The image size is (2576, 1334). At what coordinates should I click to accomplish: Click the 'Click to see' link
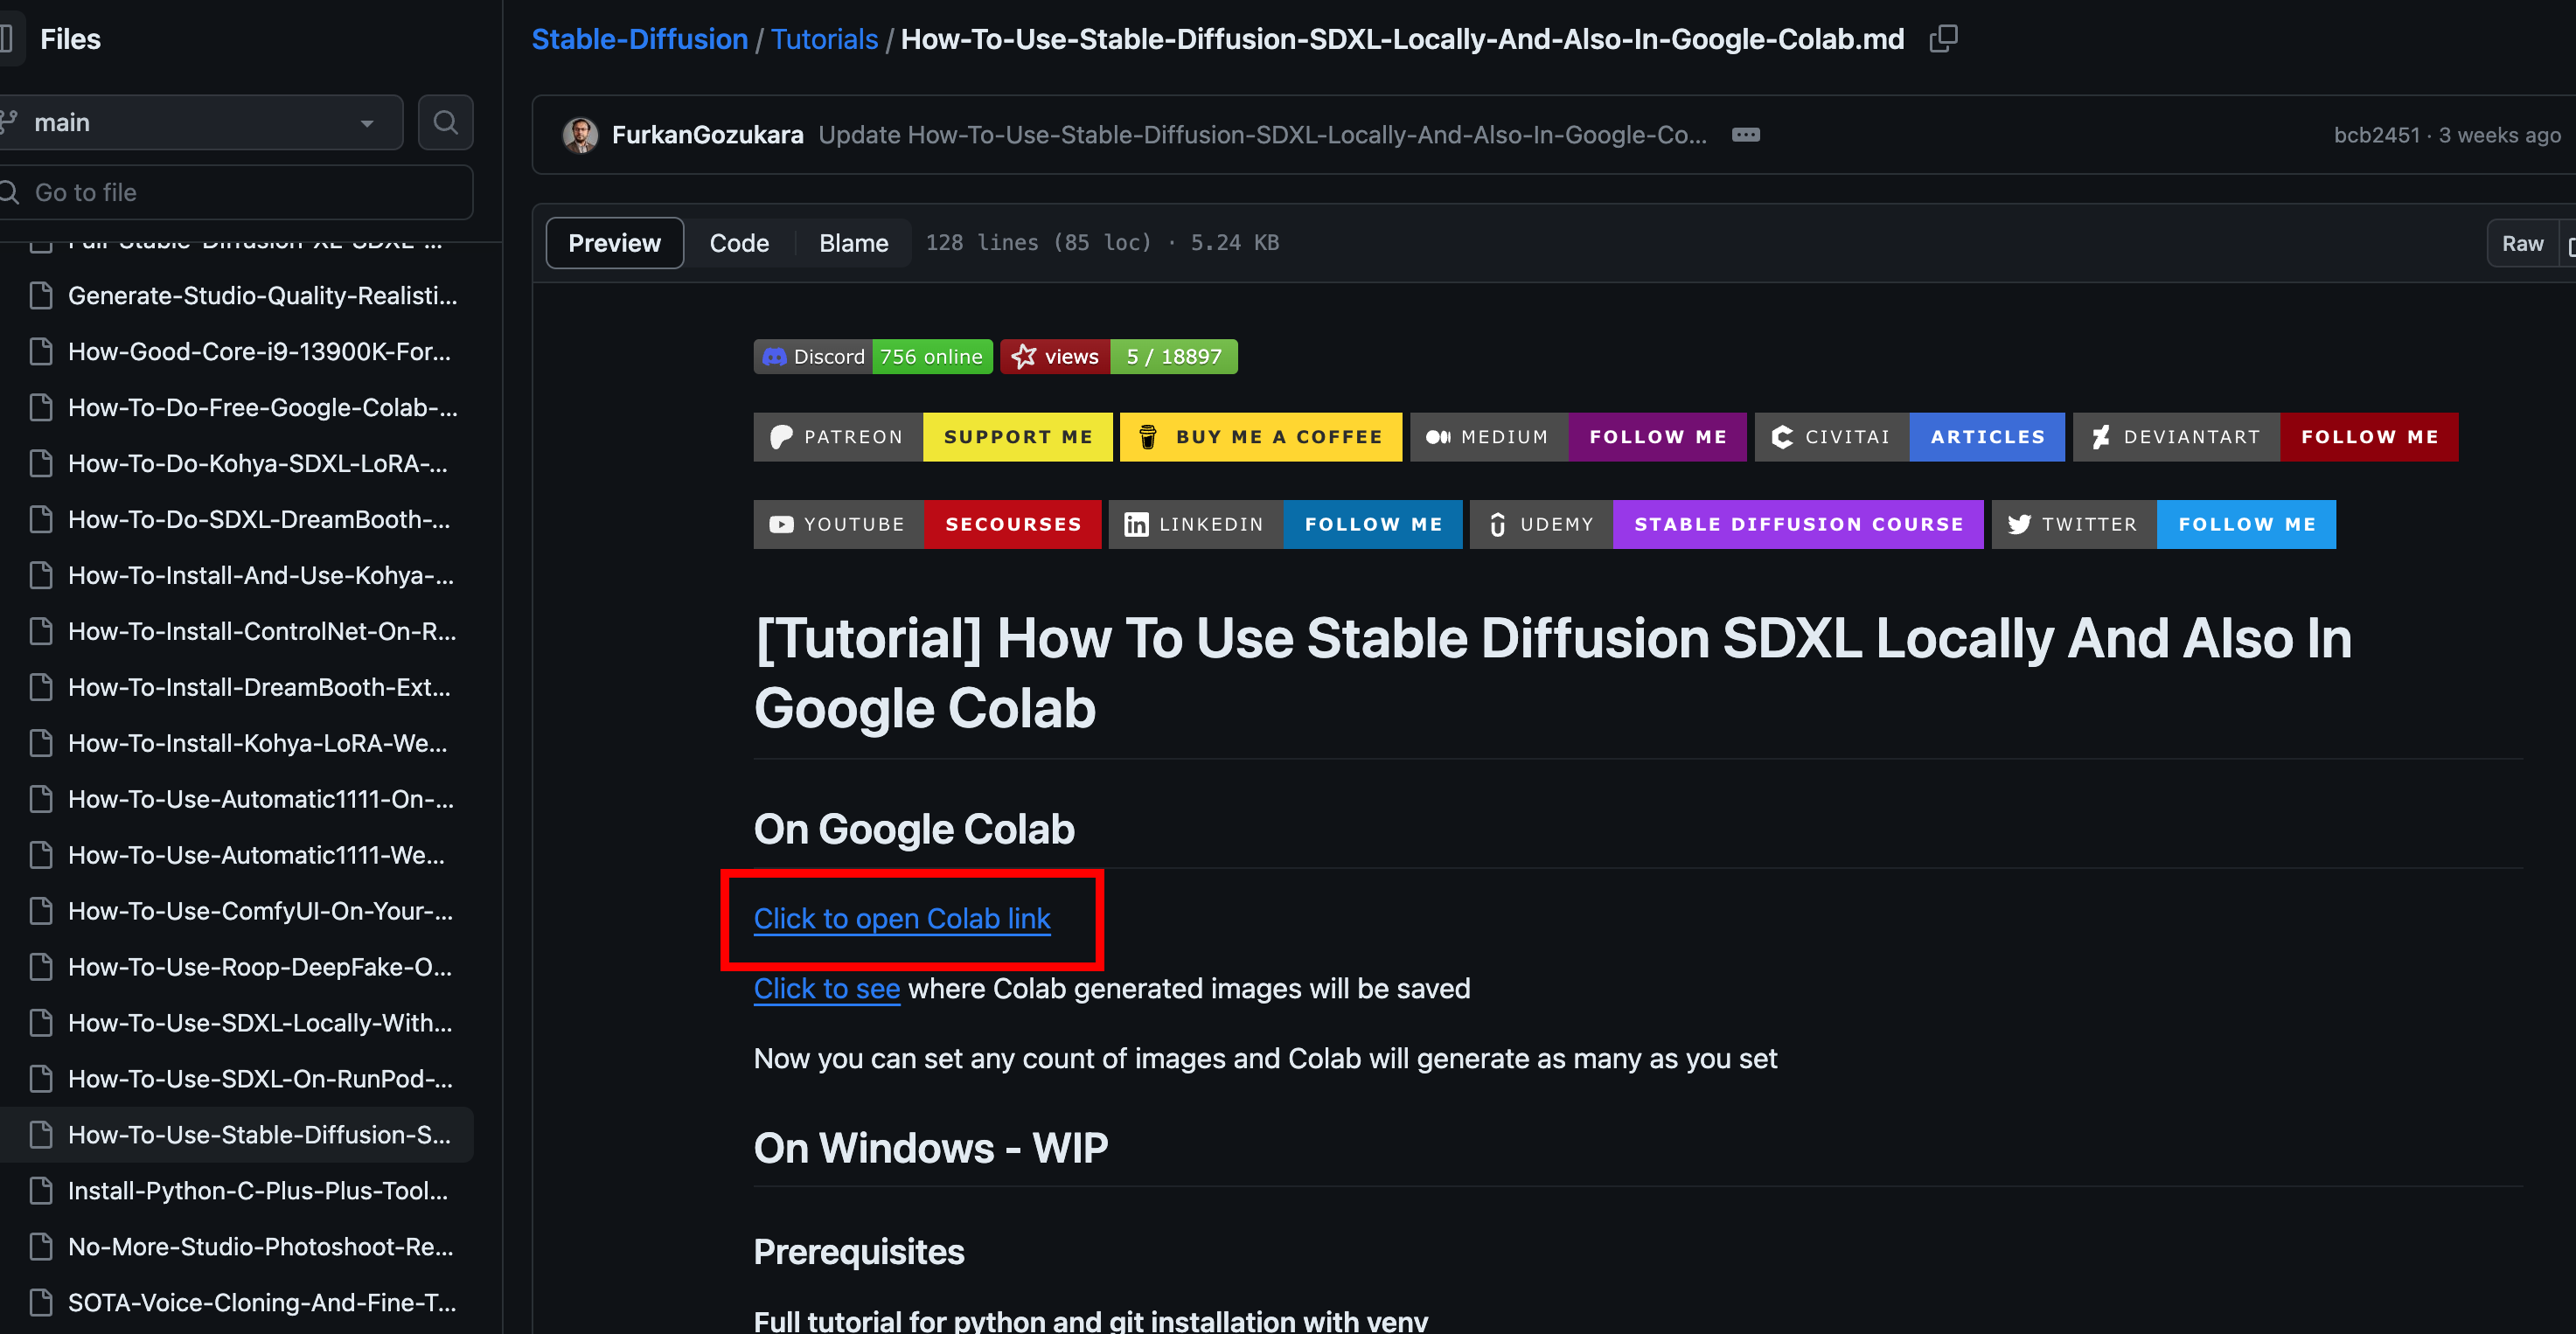(x=826, y=988)
